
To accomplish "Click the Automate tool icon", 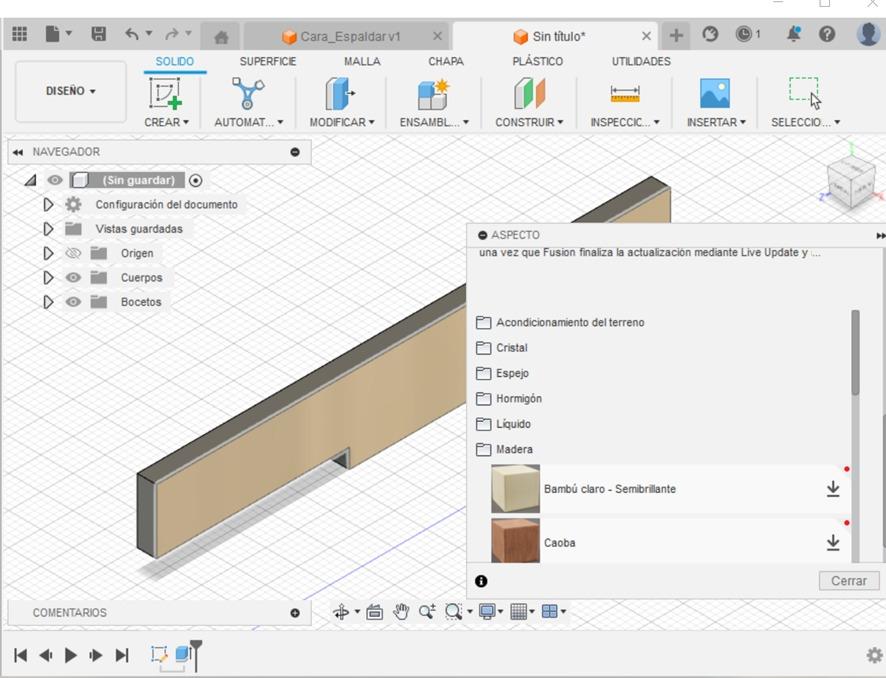I will pos(247,93).
